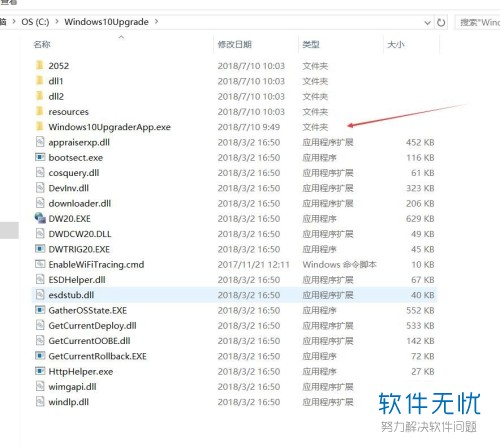Click the GetCurrentRollback.EXE application icon
Screen dimensions: 500x447
40,356
